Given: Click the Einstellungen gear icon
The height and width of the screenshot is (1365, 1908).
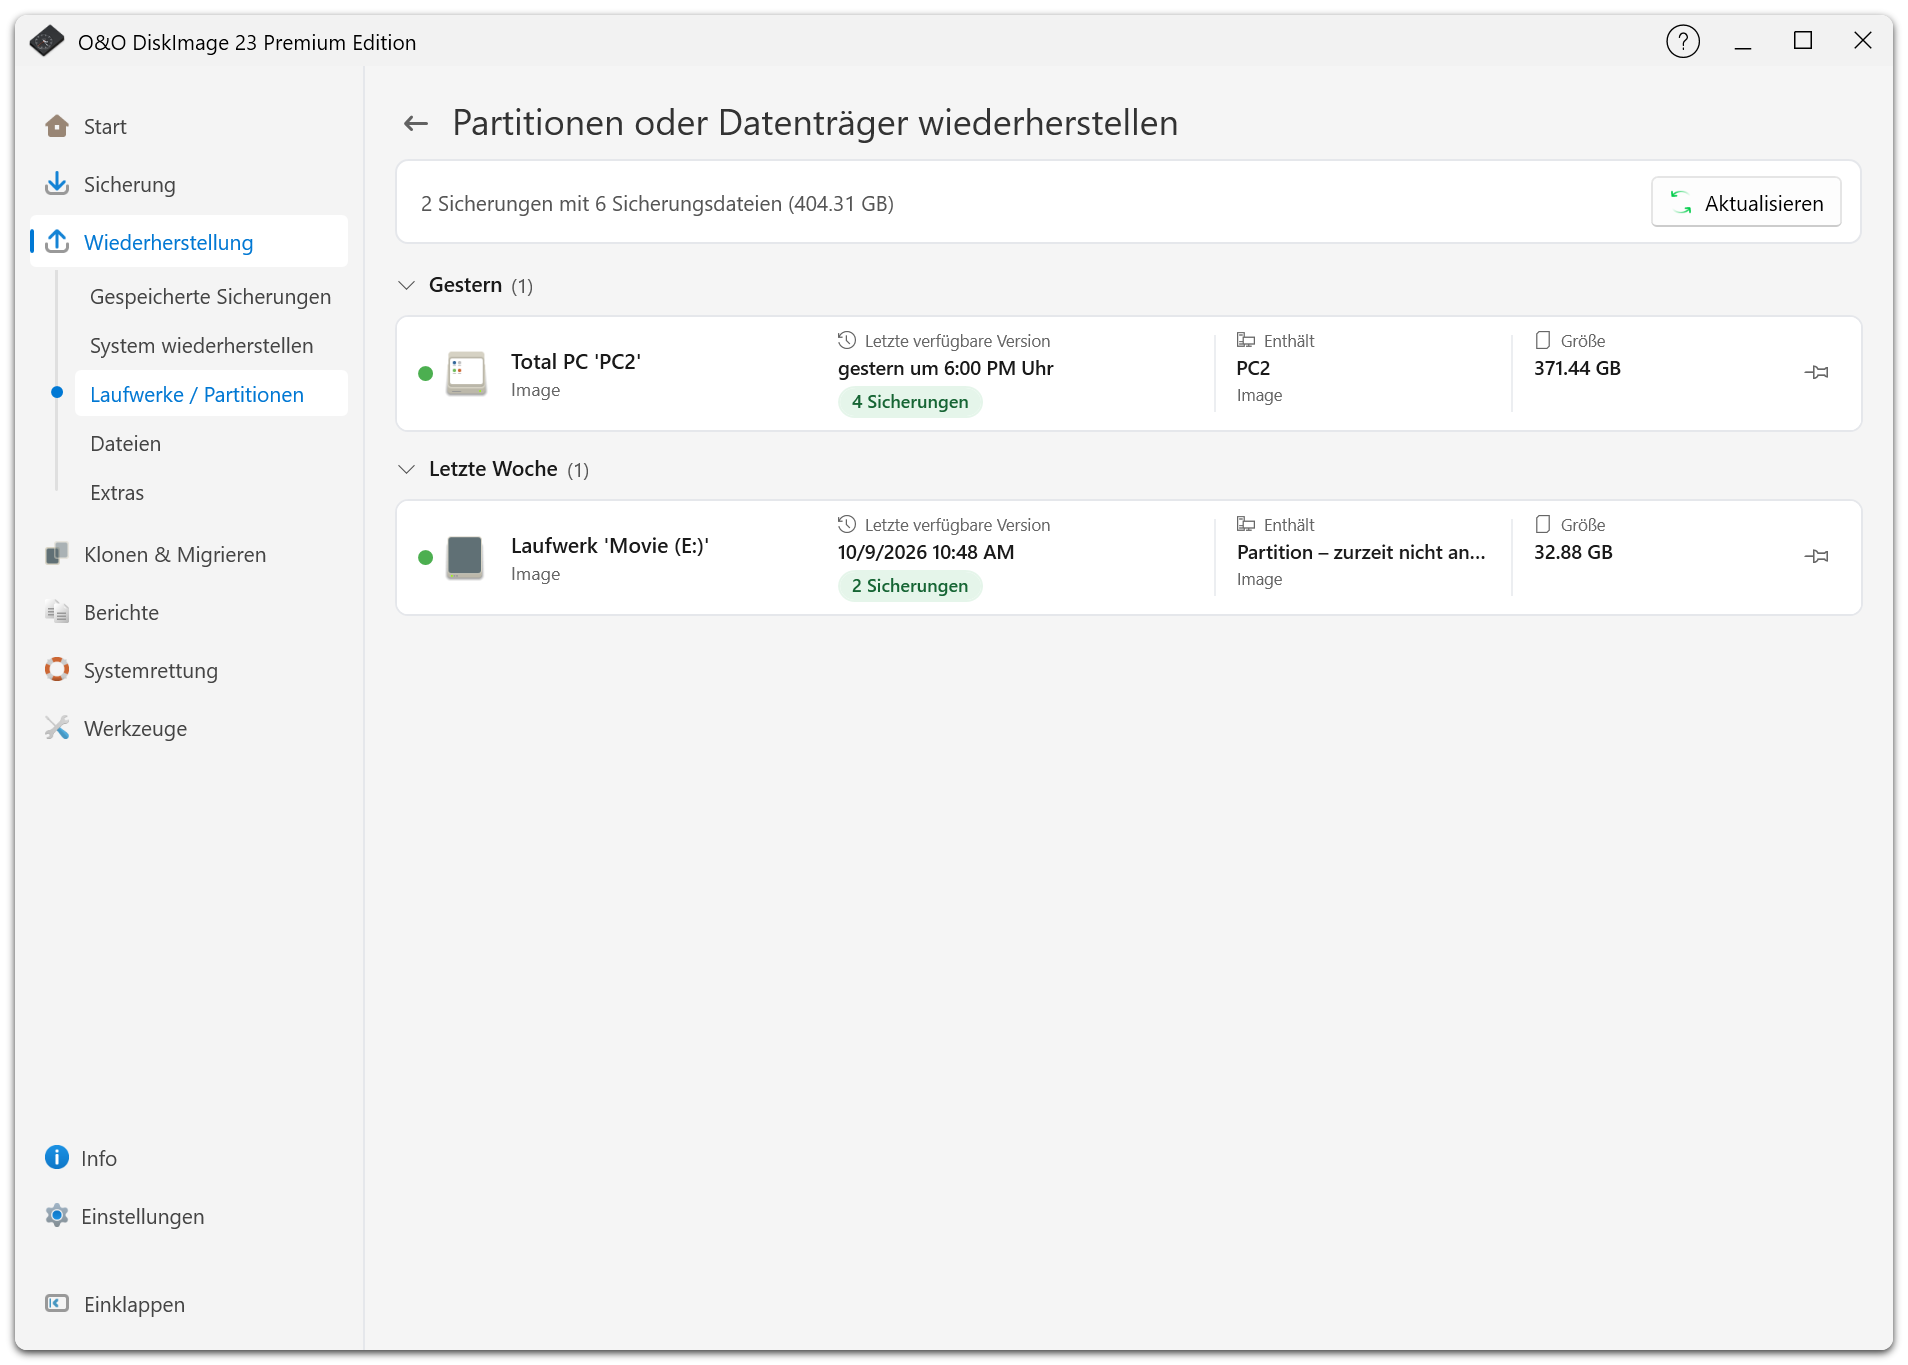Looking at the screenshot, I should (57, 1216).
